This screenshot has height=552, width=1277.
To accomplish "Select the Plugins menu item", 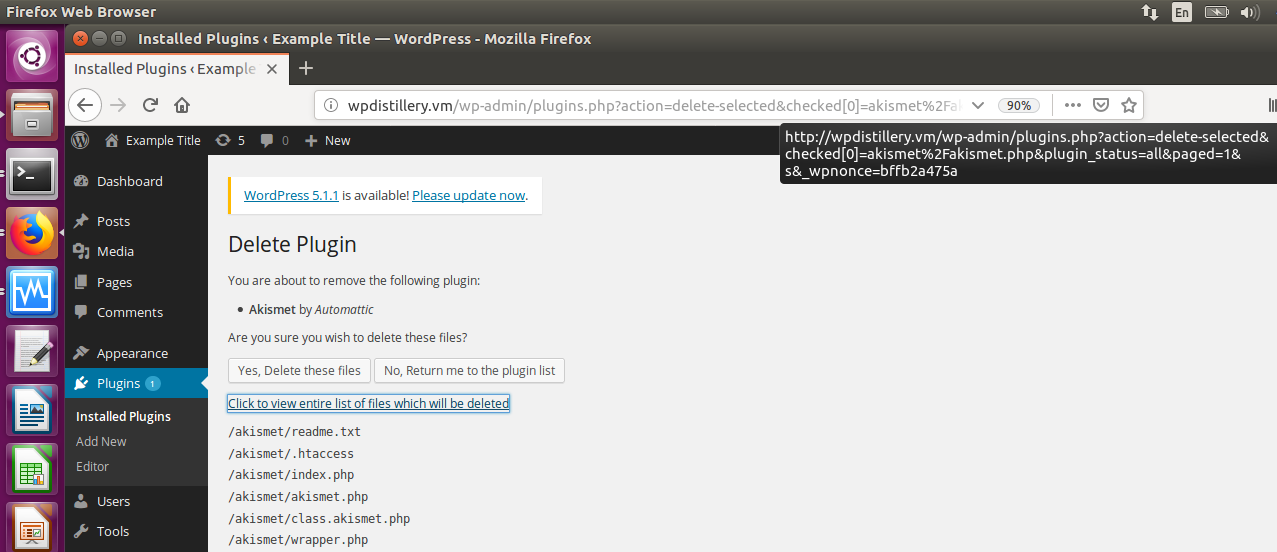I will coord(136,383).
